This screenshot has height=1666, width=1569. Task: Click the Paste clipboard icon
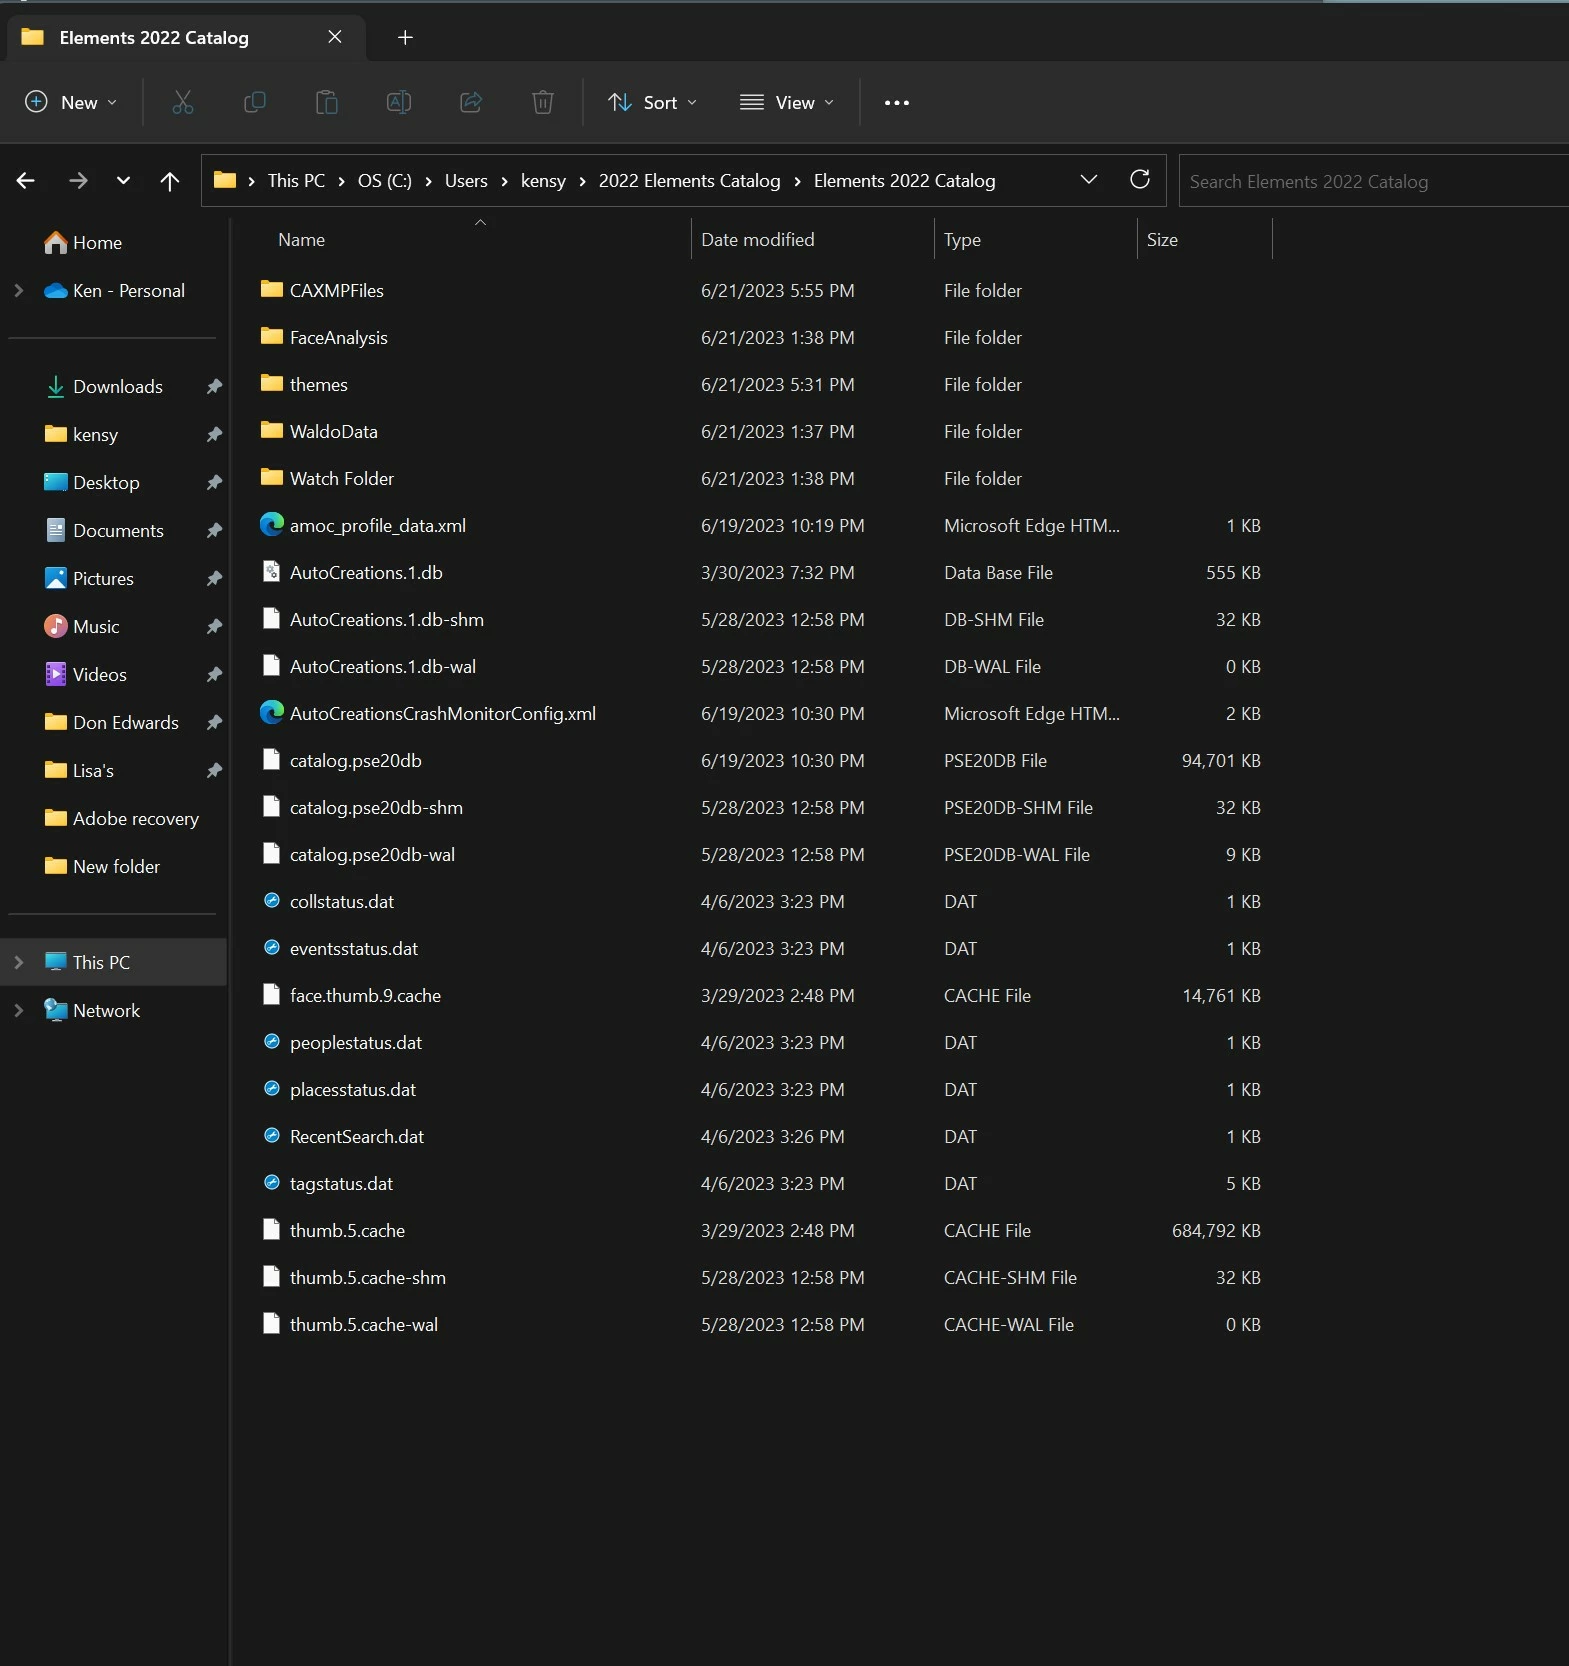pos(327,102)
